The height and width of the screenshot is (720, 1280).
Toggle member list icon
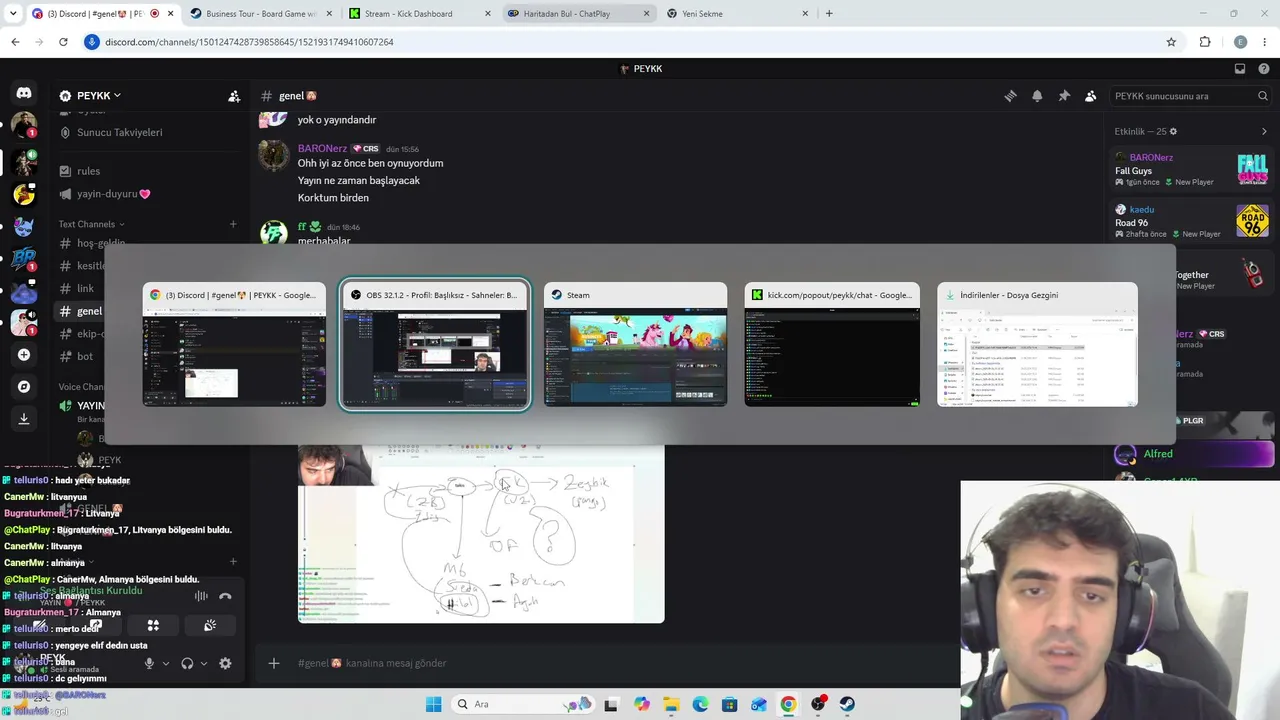tap(1091, 96)
